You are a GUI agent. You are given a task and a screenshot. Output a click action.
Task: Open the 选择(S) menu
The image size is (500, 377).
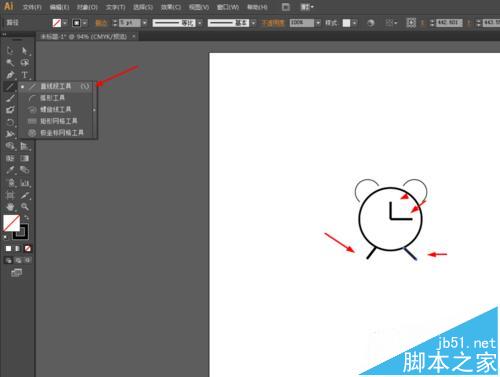coord(143,7)
